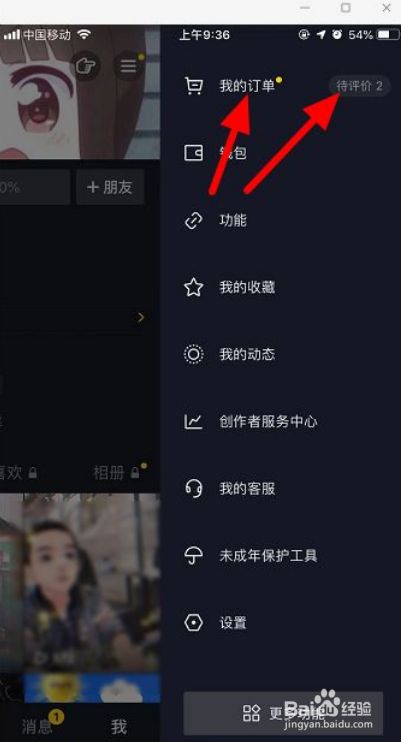Tap the pointing hand icon on profile

click(x=86, y=66)
